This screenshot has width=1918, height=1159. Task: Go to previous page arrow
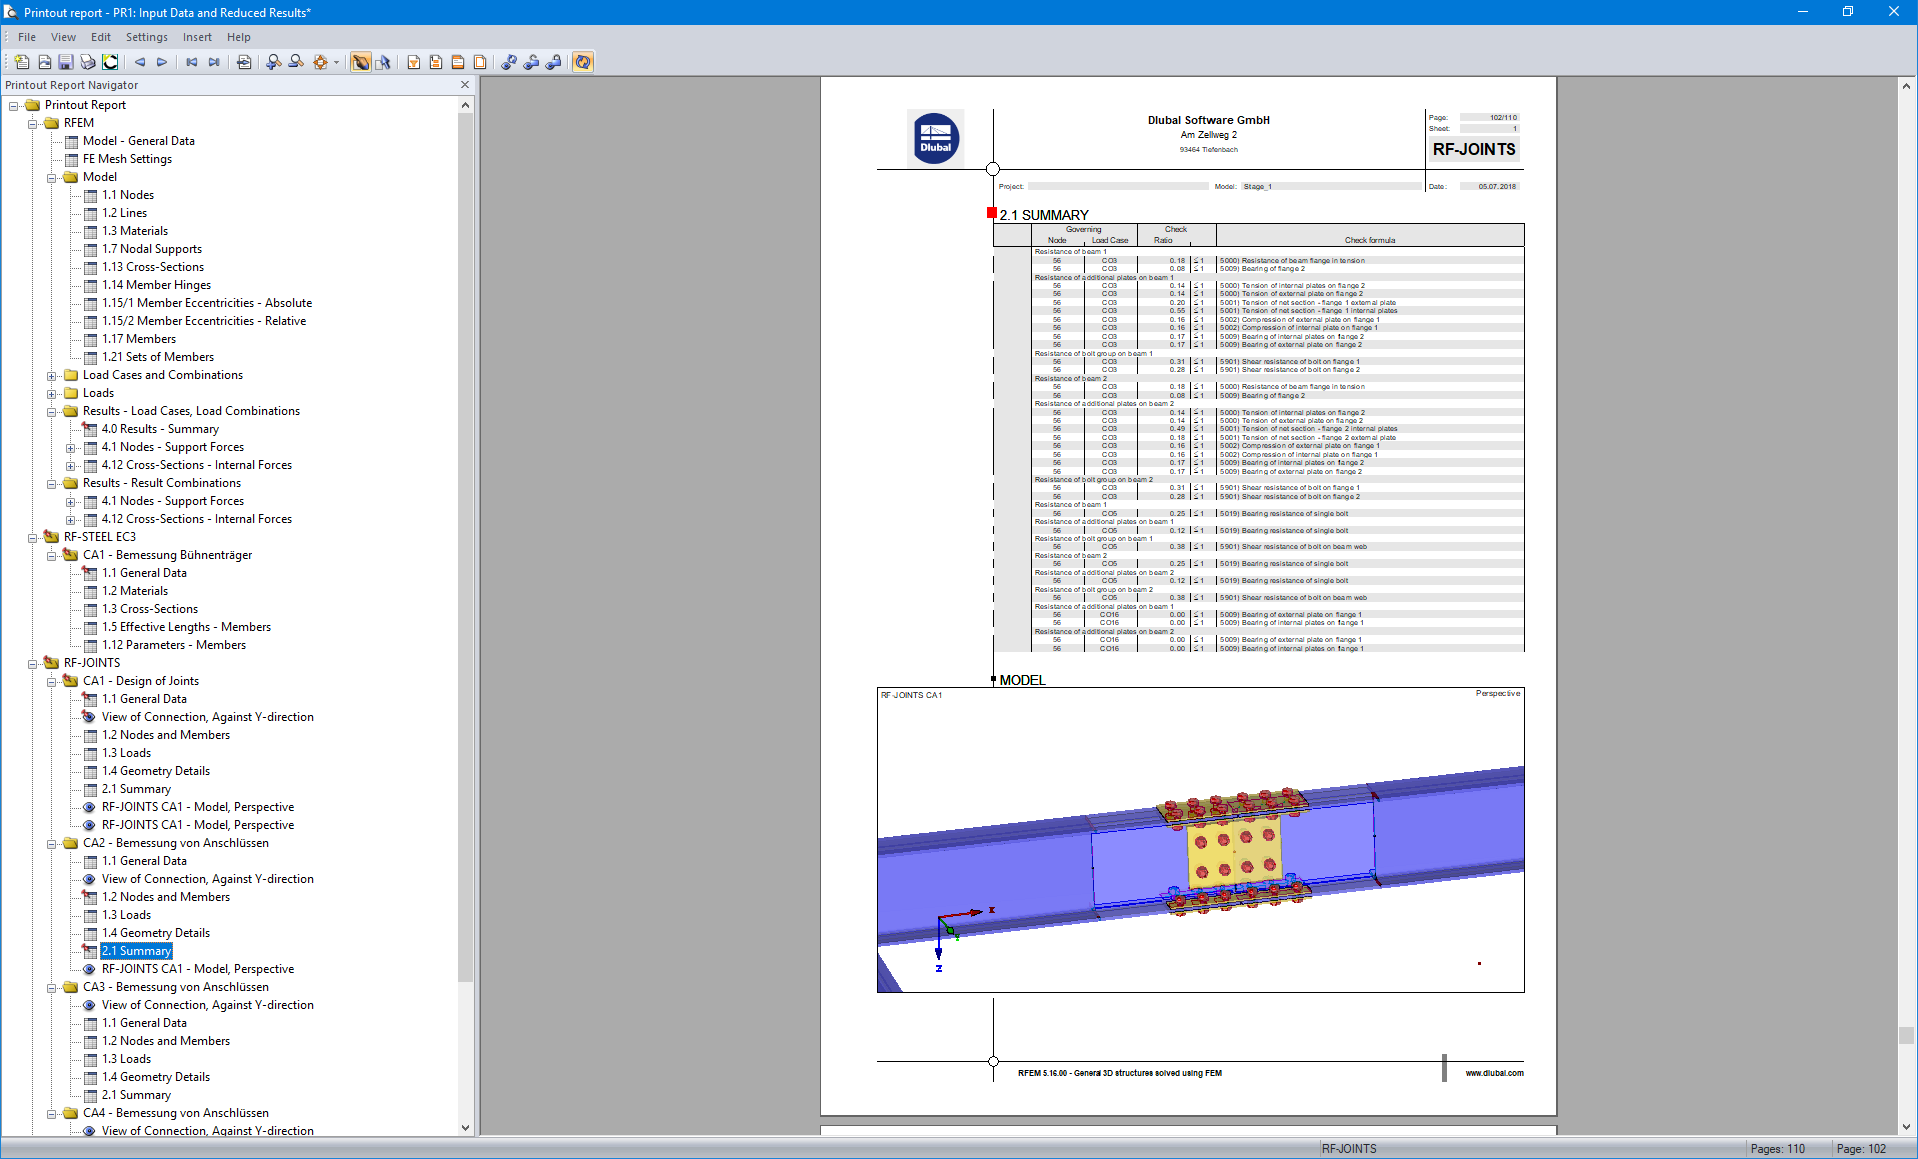tap(140, 62)
